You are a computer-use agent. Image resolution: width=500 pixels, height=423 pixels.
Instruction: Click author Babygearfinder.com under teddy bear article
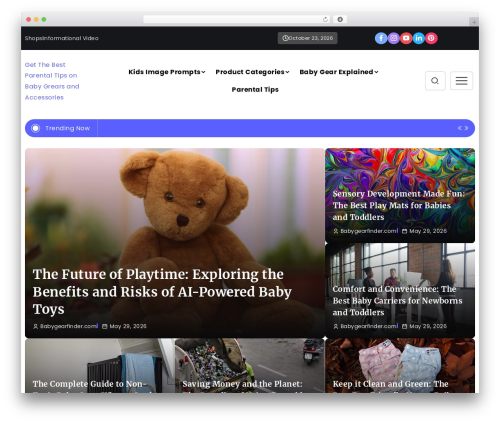point(69,326)
